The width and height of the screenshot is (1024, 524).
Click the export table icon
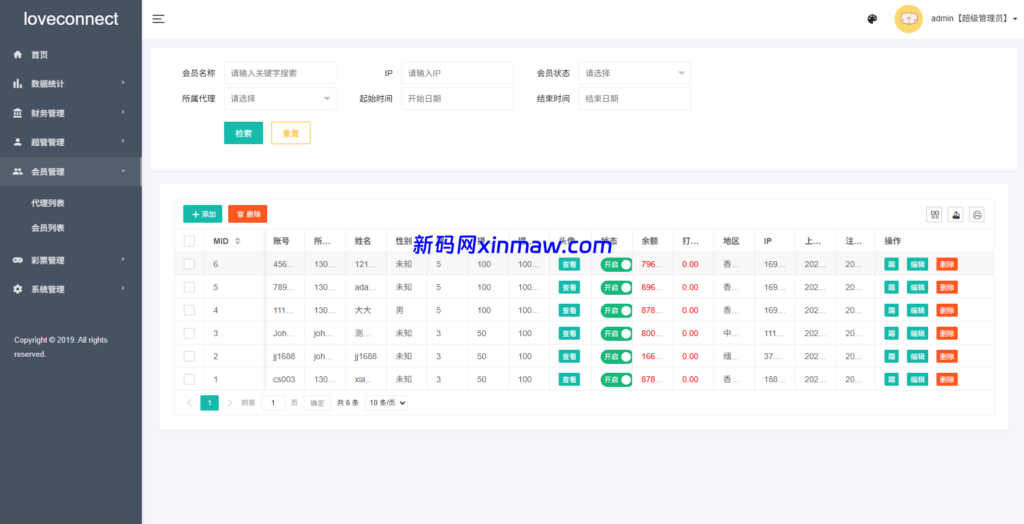(955, 214)
